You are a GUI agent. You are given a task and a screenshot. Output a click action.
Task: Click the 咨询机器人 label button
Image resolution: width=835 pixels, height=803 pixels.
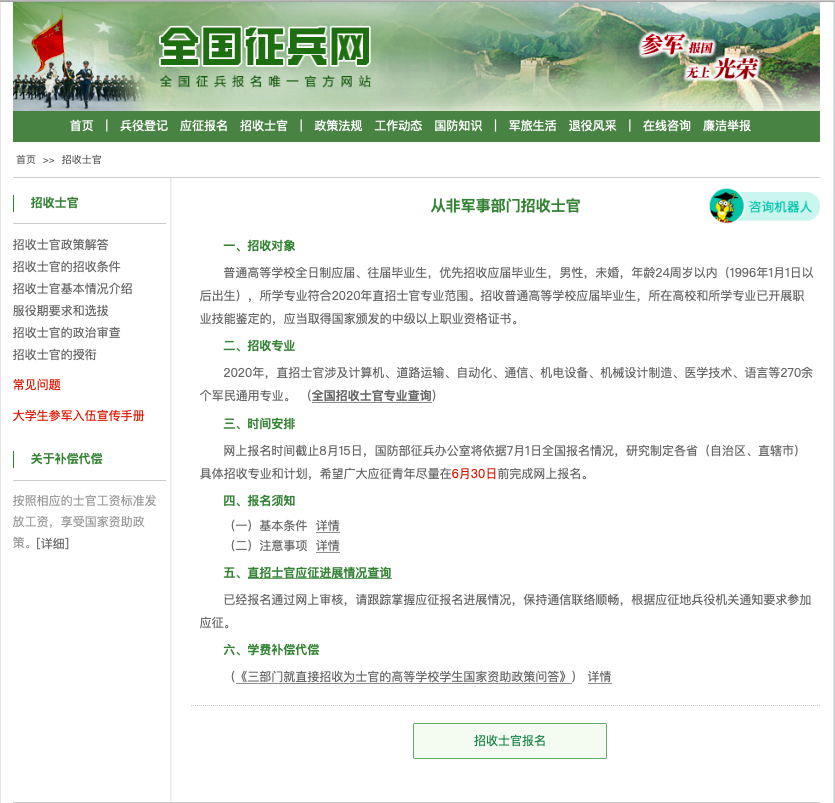780,207
